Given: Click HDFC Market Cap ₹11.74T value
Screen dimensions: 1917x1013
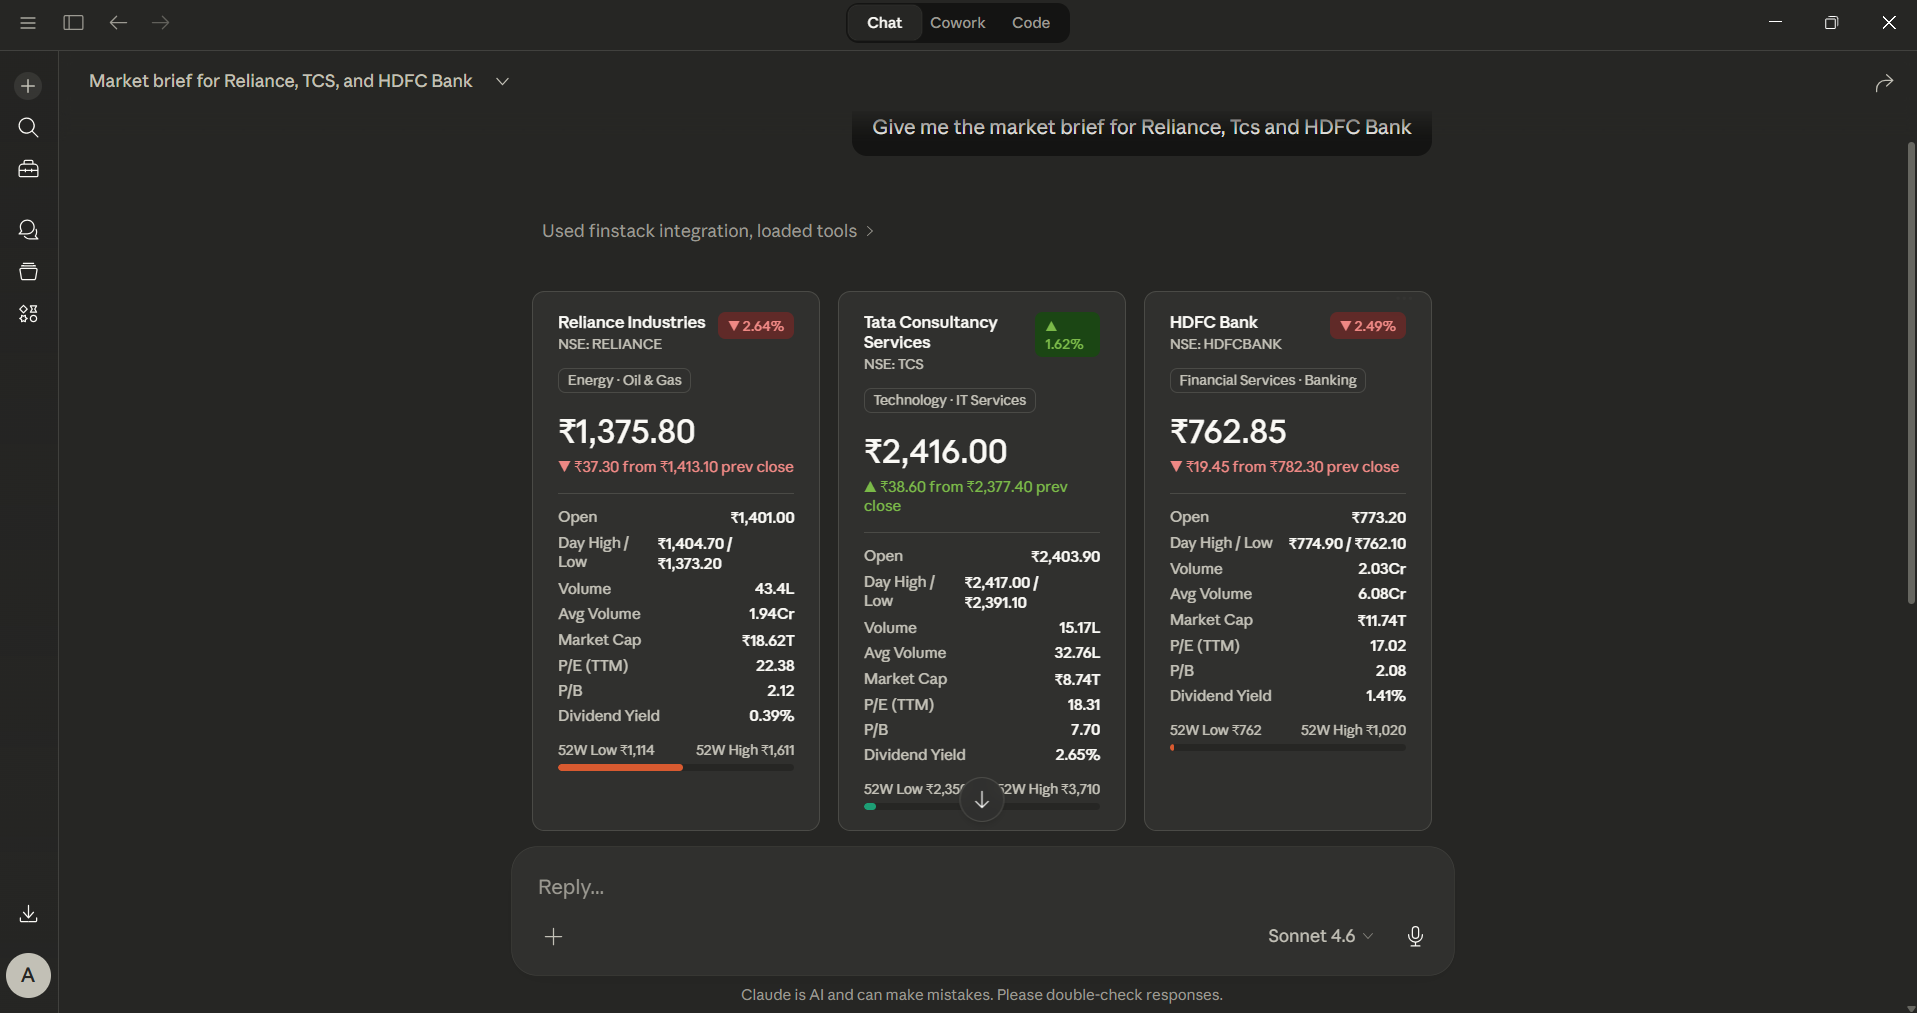Looking at the screenshot, I should point(1381,620).
